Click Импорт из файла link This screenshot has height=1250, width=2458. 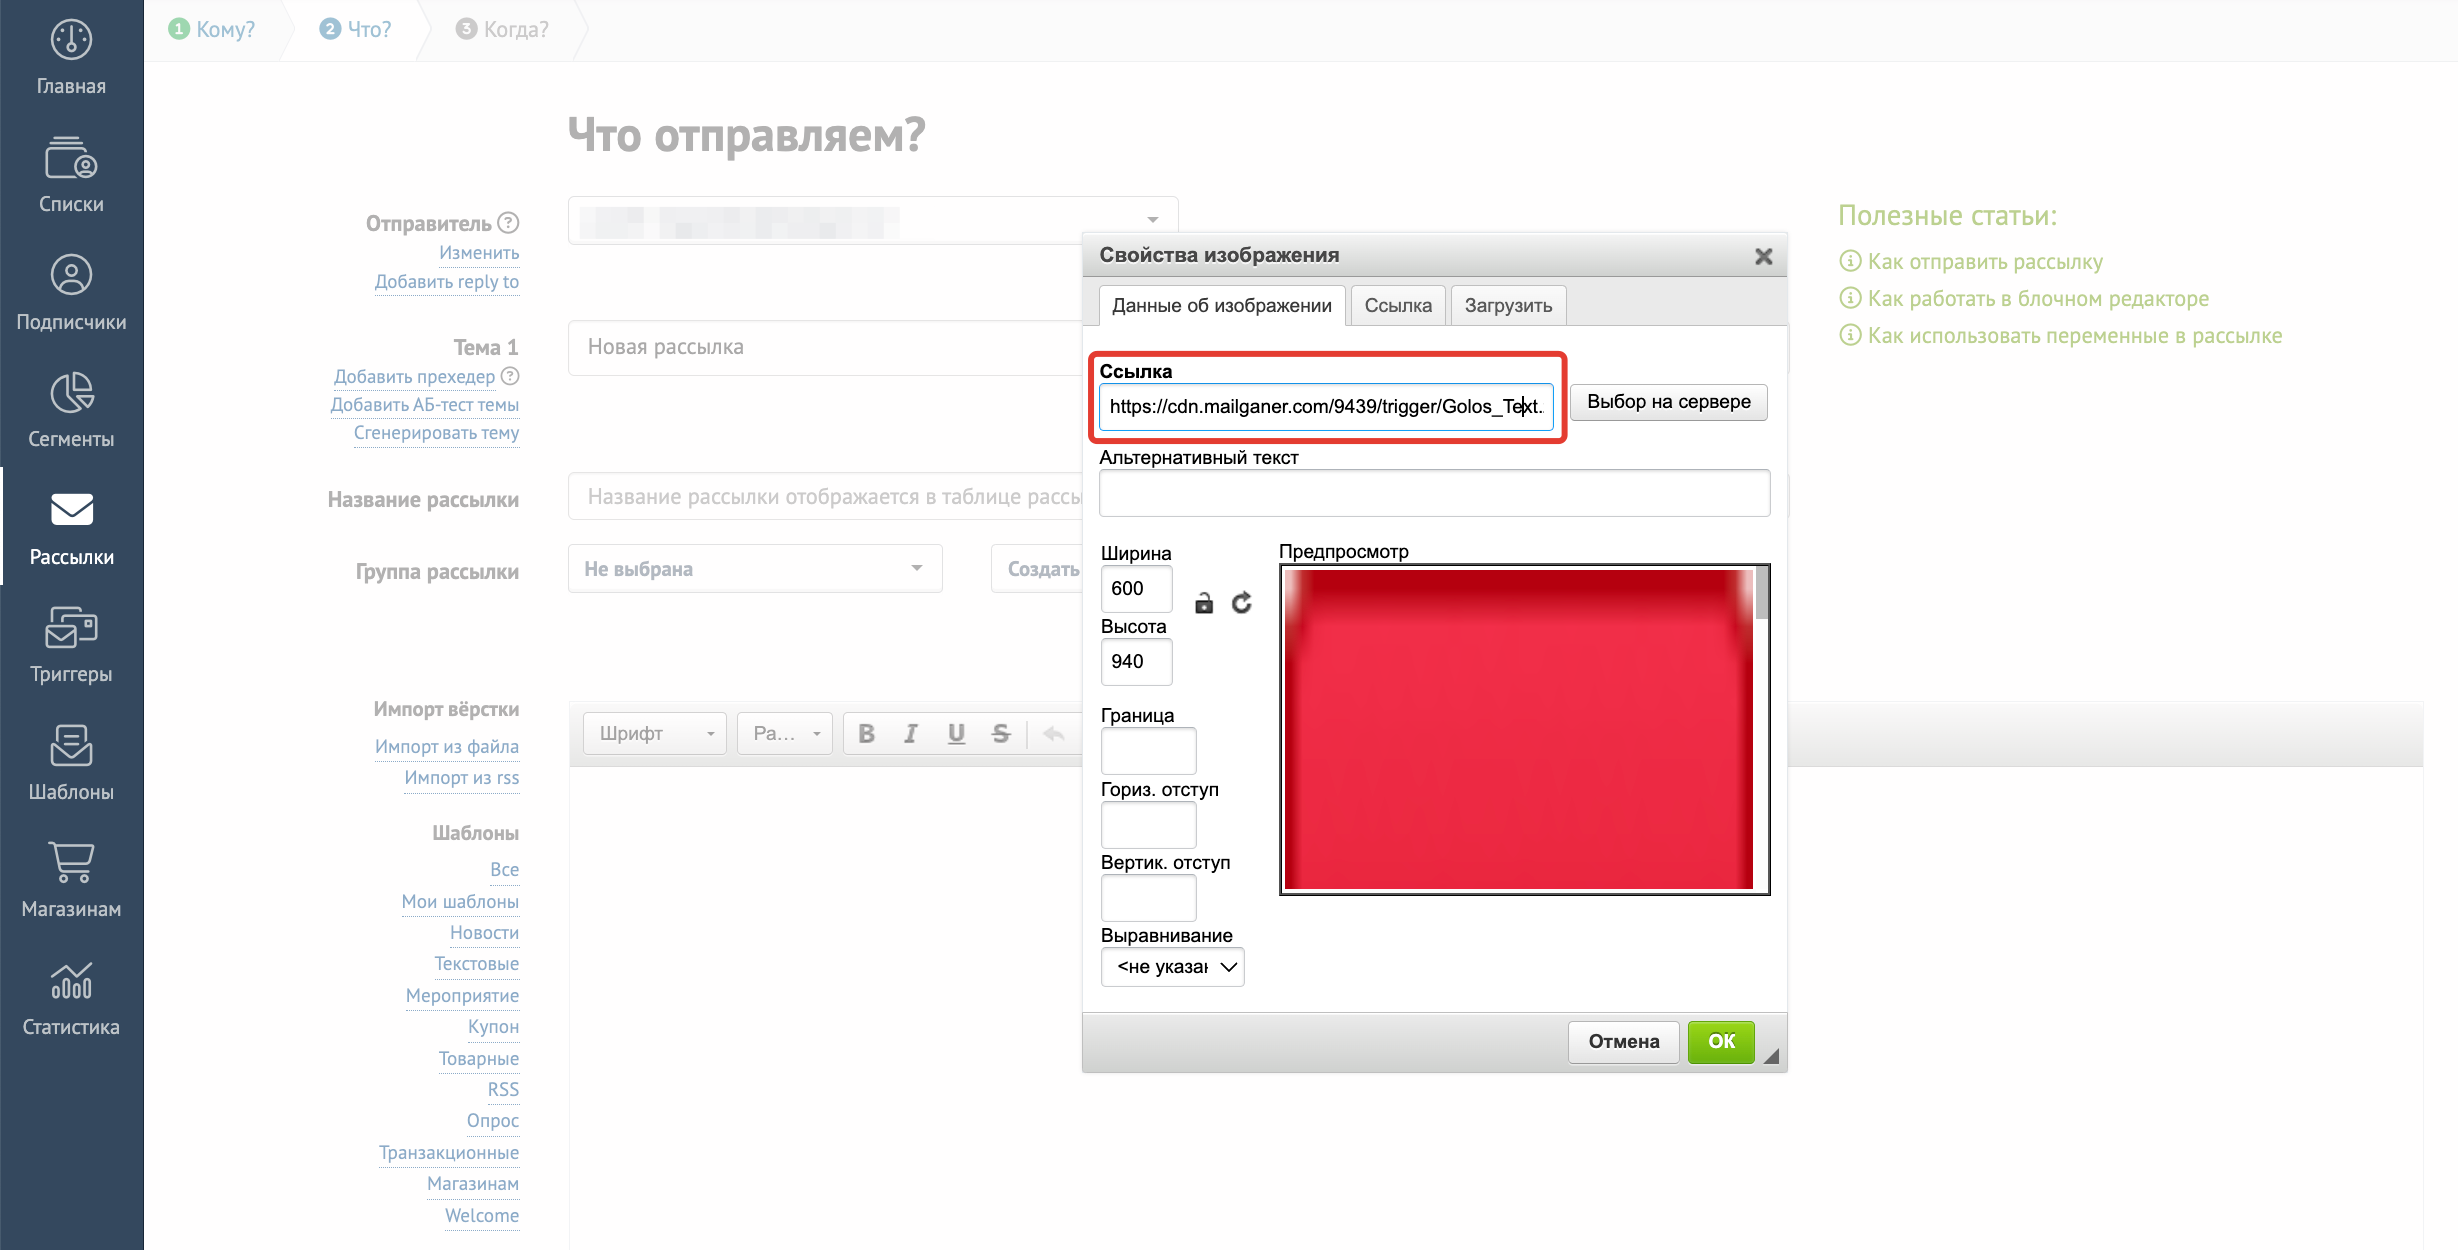click(x=447, y=747)
